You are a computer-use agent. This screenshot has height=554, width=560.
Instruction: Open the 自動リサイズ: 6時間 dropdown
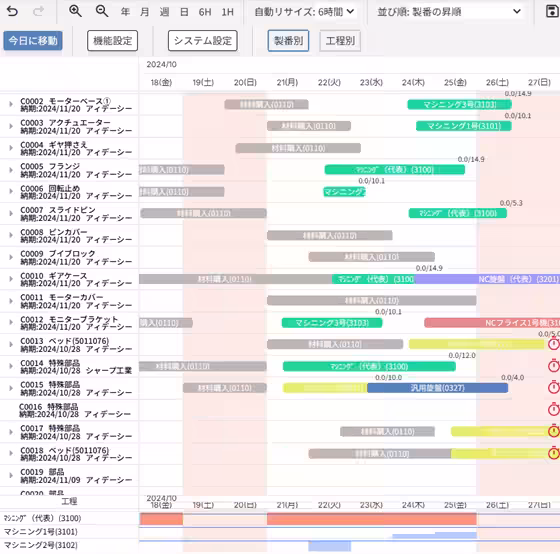[304, 12]
